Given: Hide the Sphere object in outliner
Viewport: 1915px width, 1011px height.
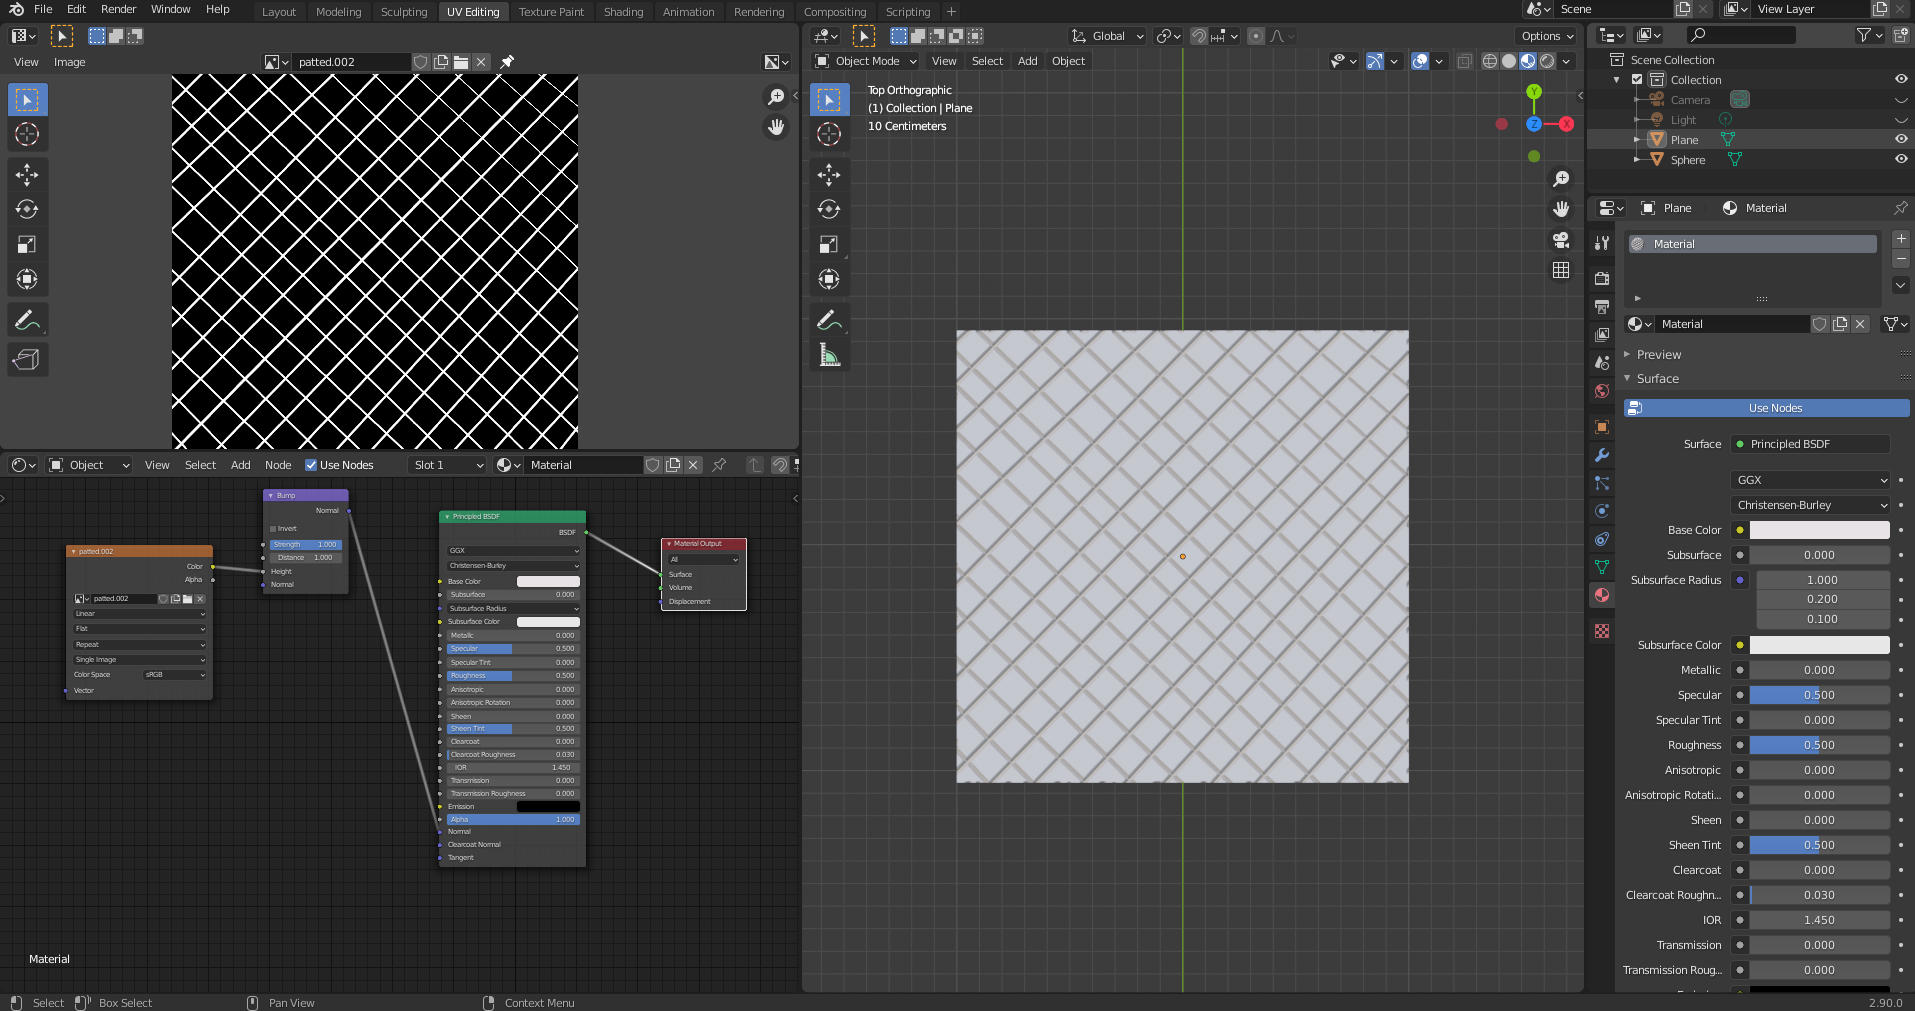Looking at the screenshot, I should [1901, 160].
